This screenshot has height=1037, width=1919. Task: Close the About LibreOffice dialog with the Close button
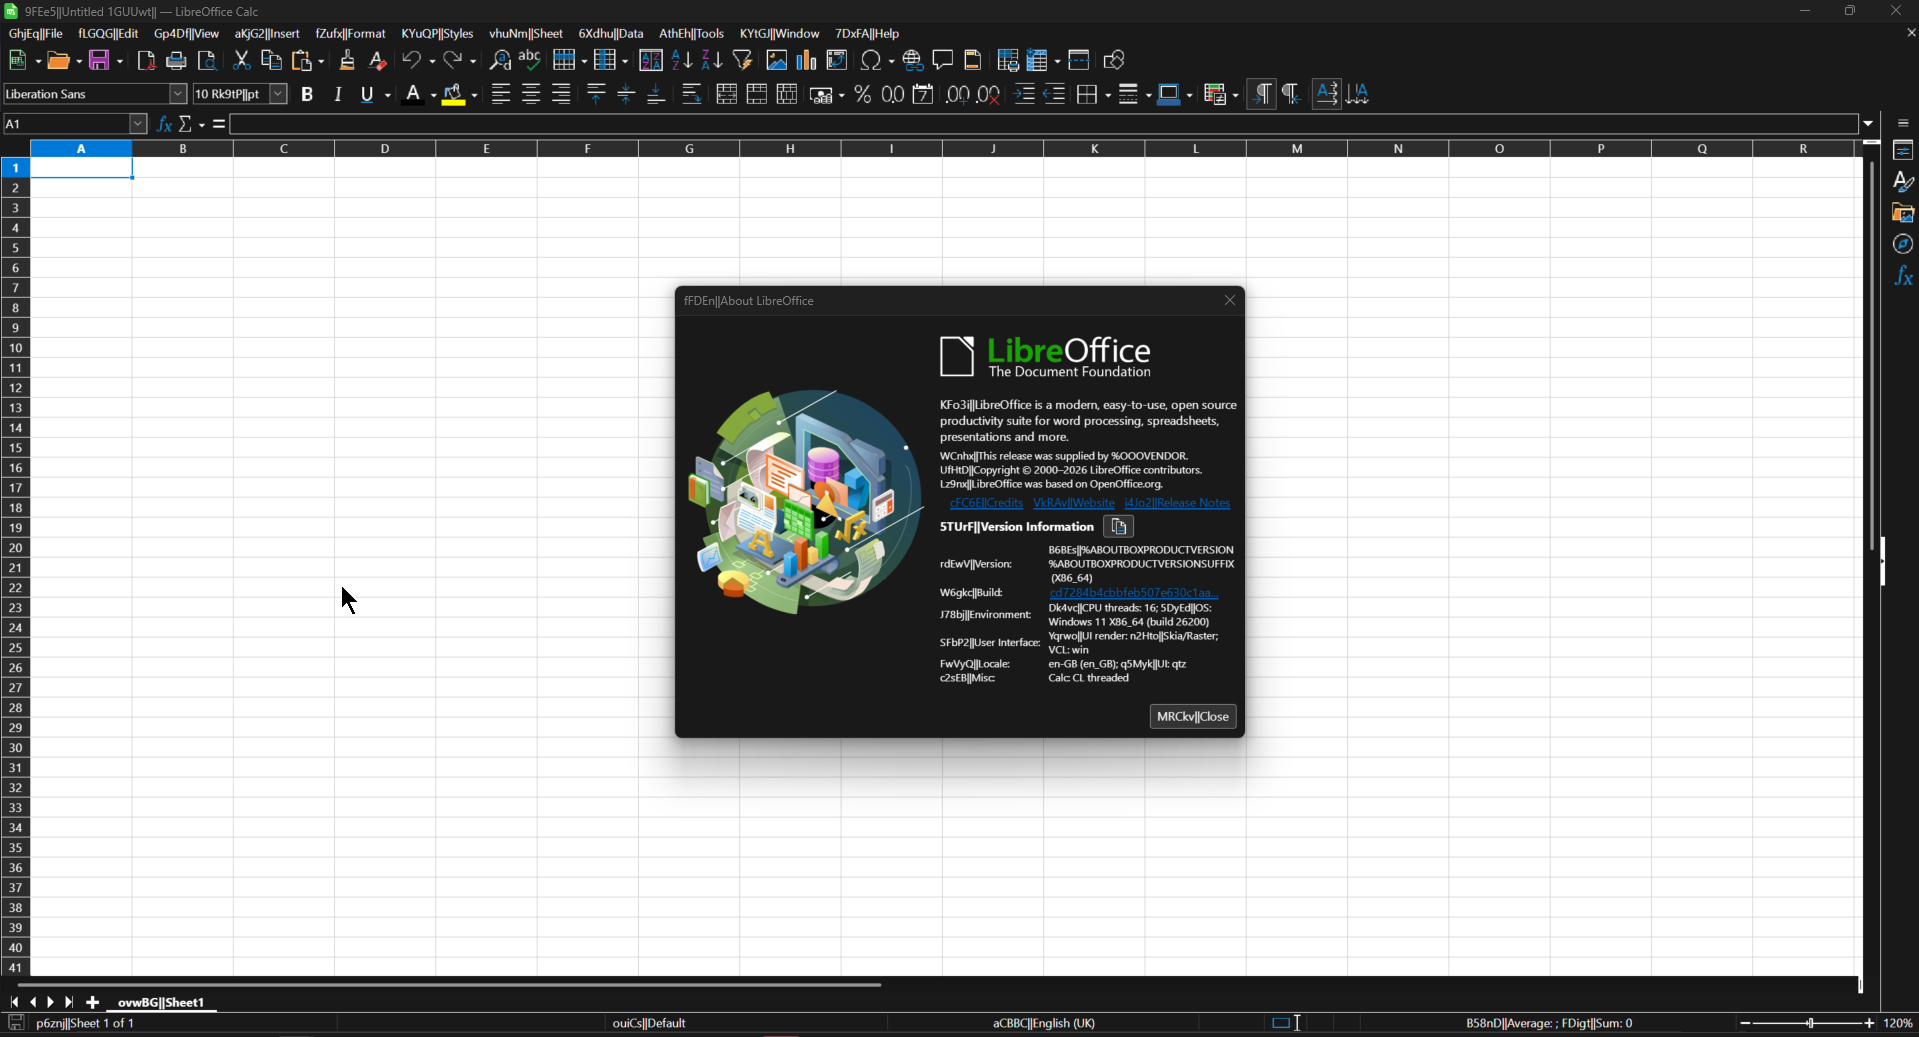(1193, 717)
